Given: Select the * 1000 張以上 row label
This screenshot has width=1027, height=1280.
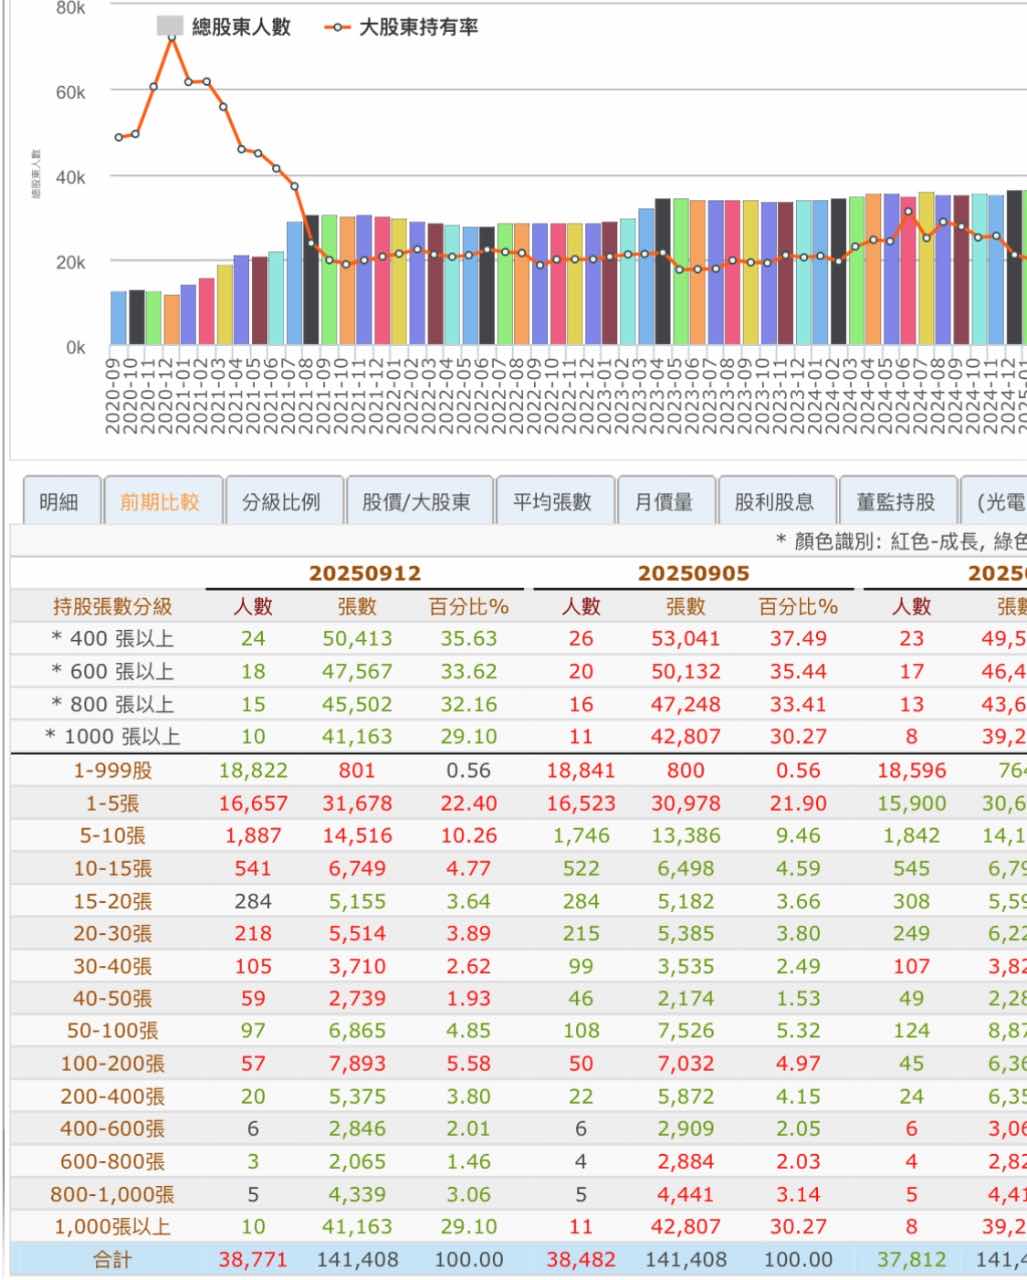Looking at the screenshot, I should pos(113,737).
